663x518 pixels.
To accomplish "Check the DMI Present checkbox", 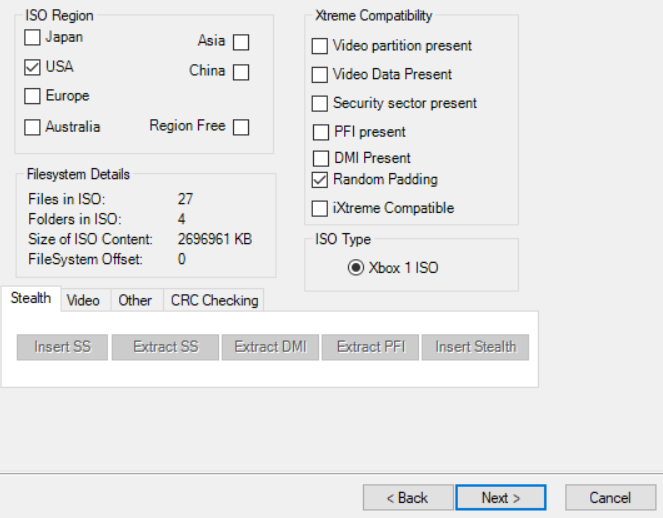I will [x=321, y=159].
